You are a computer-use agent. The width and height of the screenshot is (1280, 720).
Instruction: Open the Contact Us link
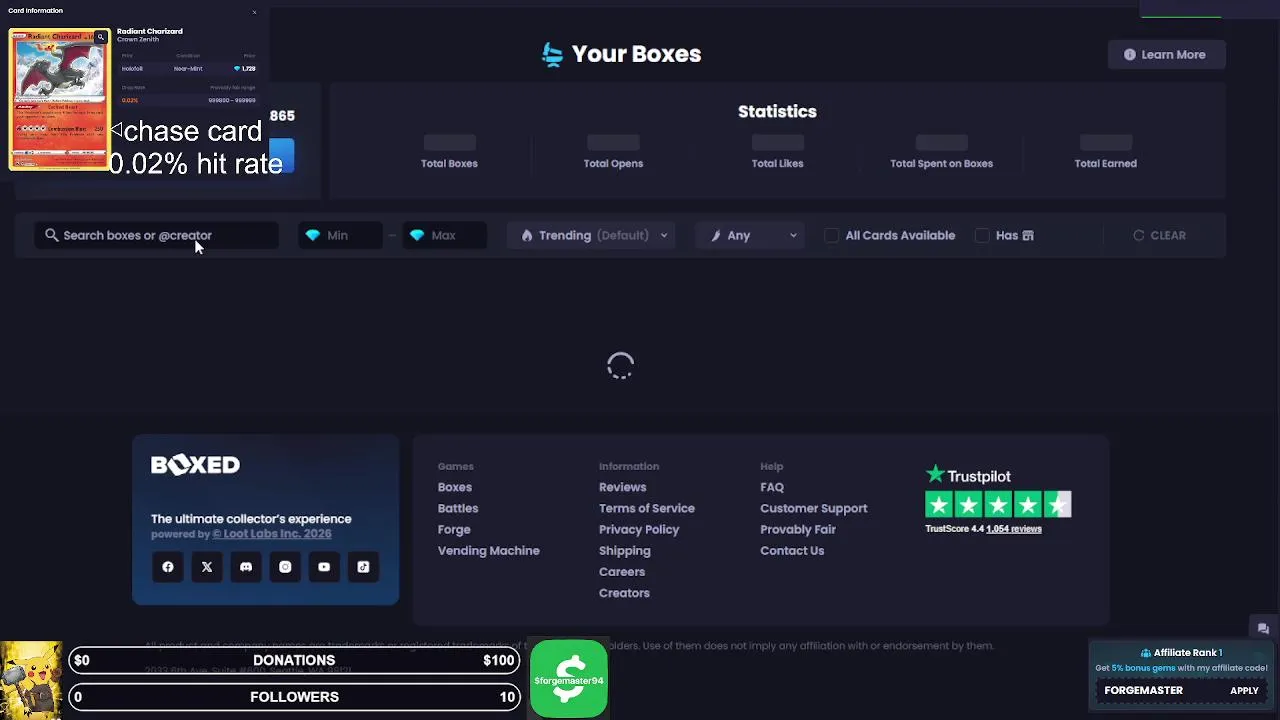coord(792,551)
